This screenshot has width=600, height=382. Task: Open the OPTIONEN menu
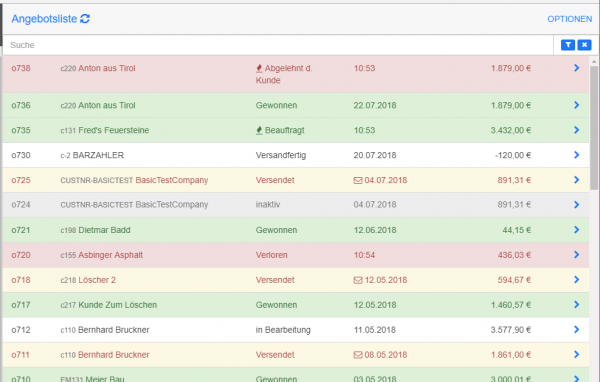569,19
